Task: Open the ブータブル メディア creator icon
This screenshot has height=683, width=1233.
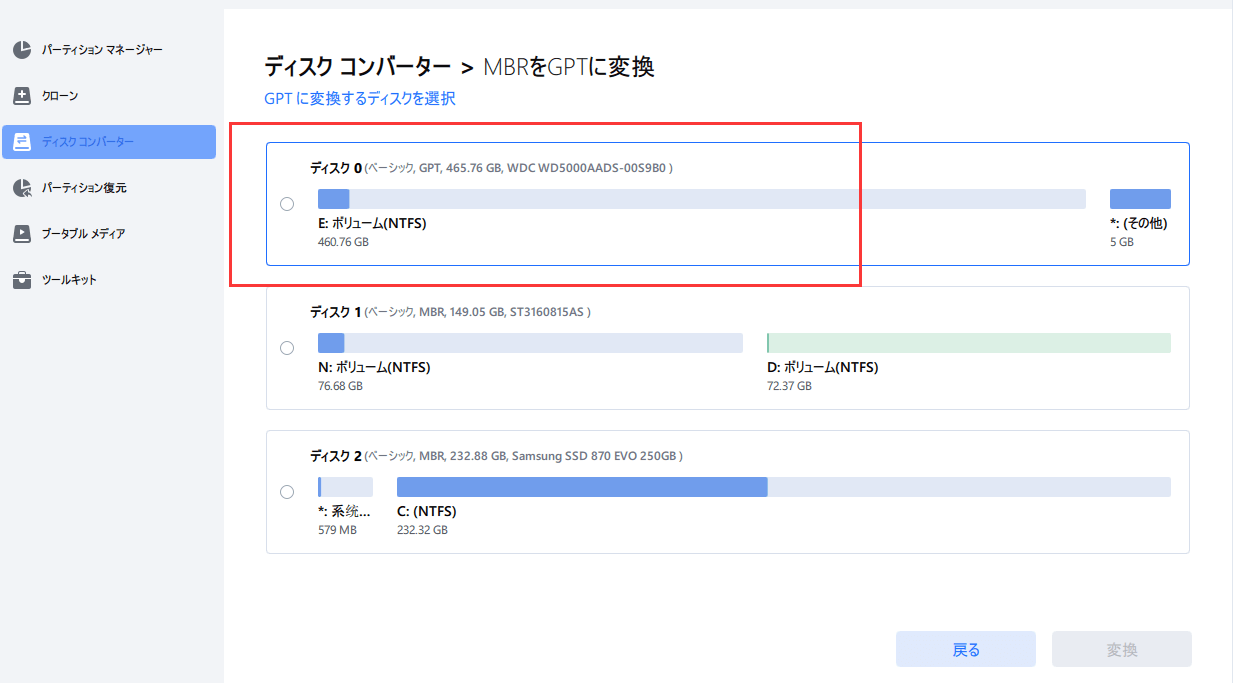Action: tap(20, 233)
